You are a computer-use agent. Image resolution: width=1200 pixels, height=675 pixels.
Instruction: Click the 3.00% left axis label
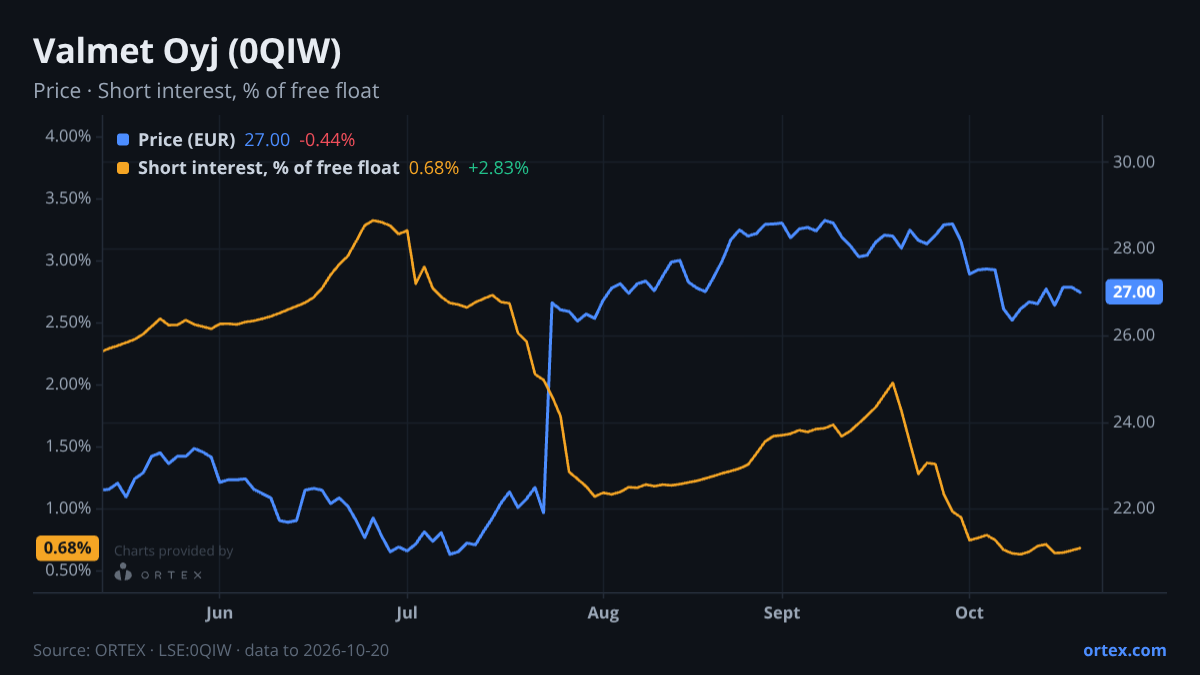pos(68,260)
